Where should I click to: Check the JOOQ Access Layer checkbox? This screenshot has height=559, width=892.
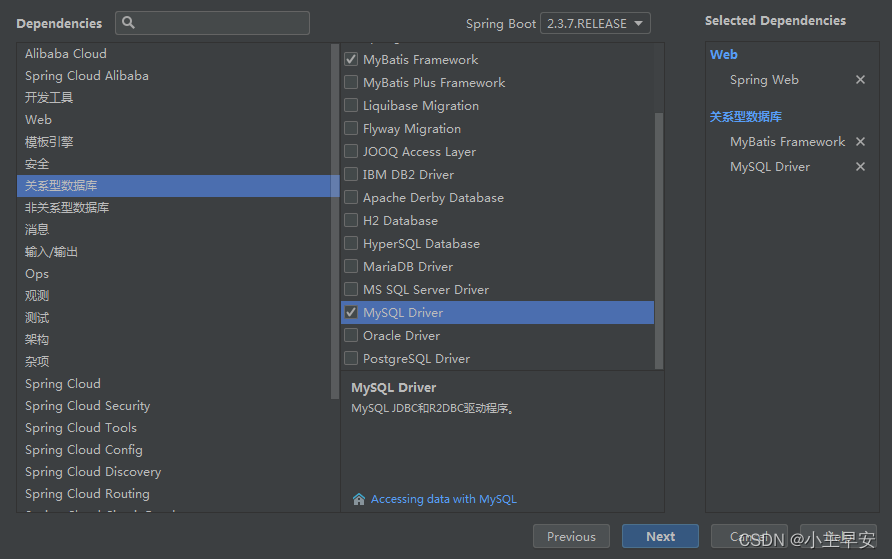(351, 151)
